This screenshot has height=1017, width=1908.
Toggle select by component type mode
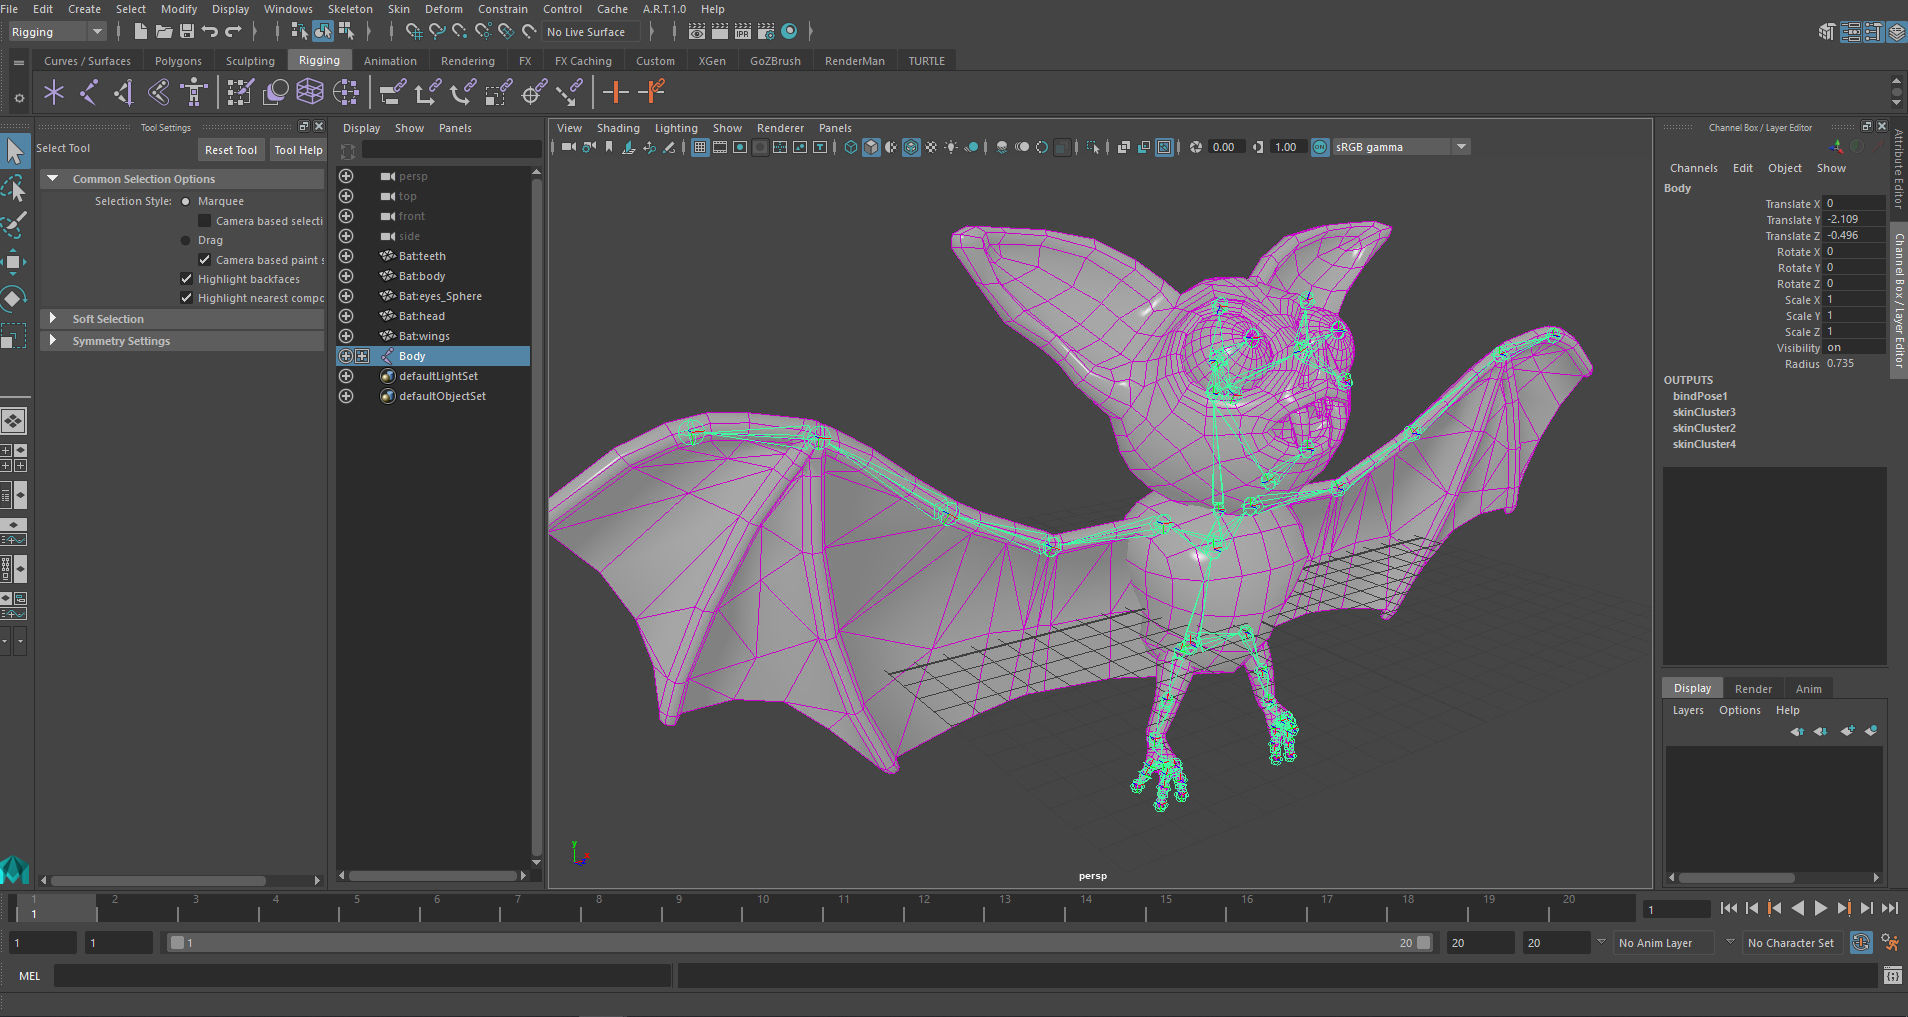tap(346, 32)
